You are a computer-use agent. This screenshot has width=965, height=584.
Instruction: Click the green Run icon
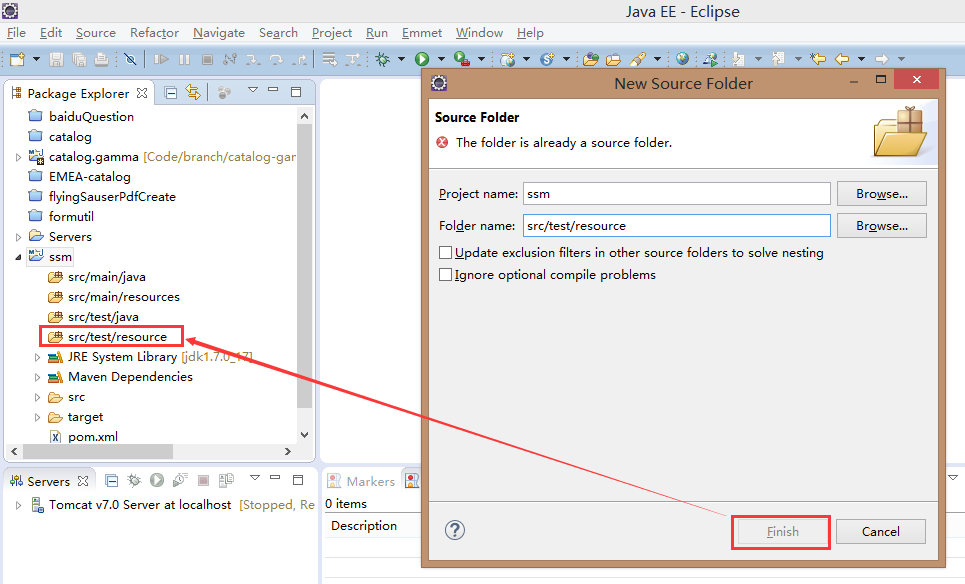(x=422, y=59)
